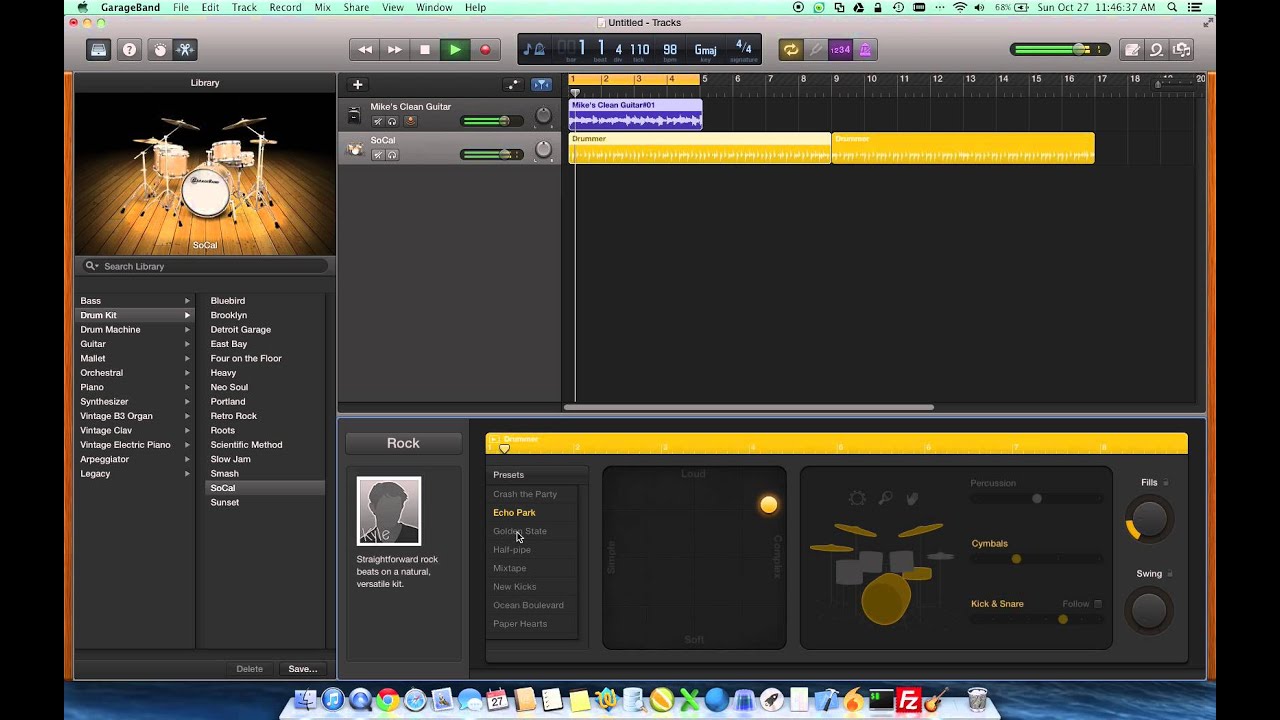Expand the Legacy library category
This screenshot has height=720, width=1280.
coord(187,474)
